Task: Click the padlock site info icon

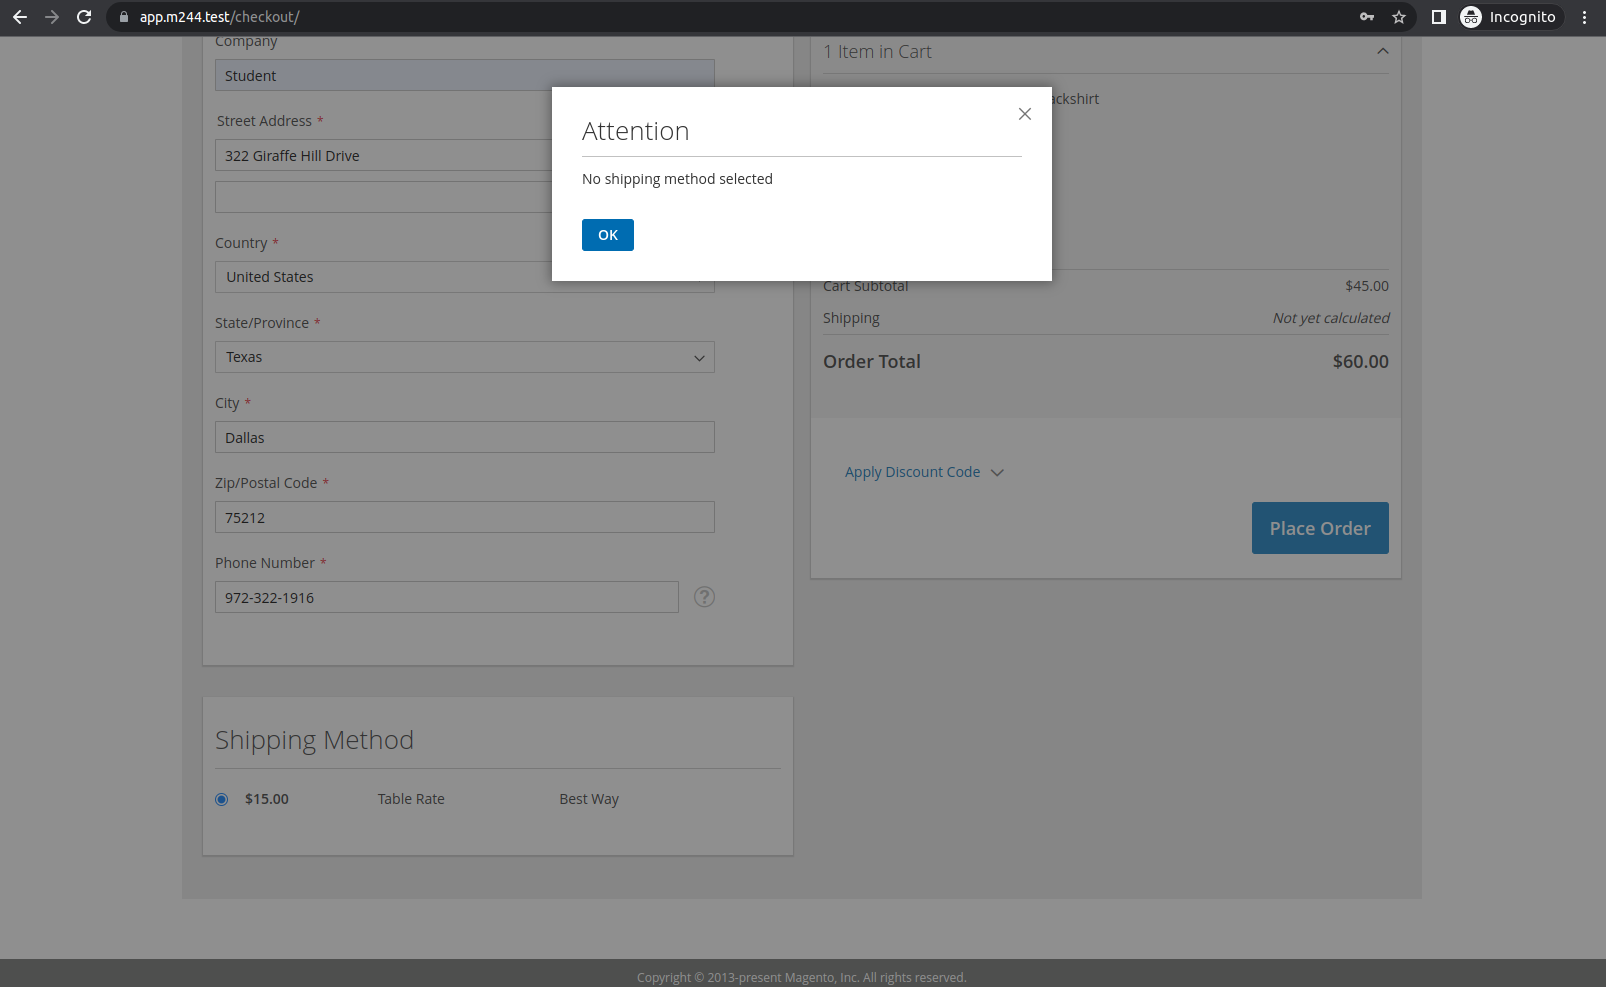Action: [x=124, y=17]
